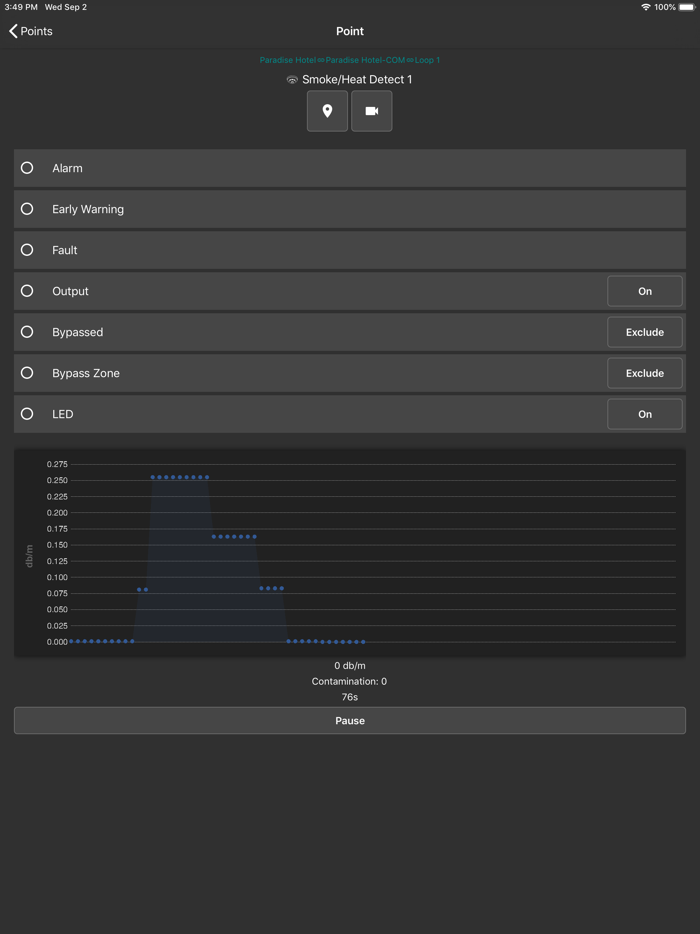Click the Wi-Fi status icon
This screenshot has width=700, height=934.
pyautogui.click(x=646, y=7)
